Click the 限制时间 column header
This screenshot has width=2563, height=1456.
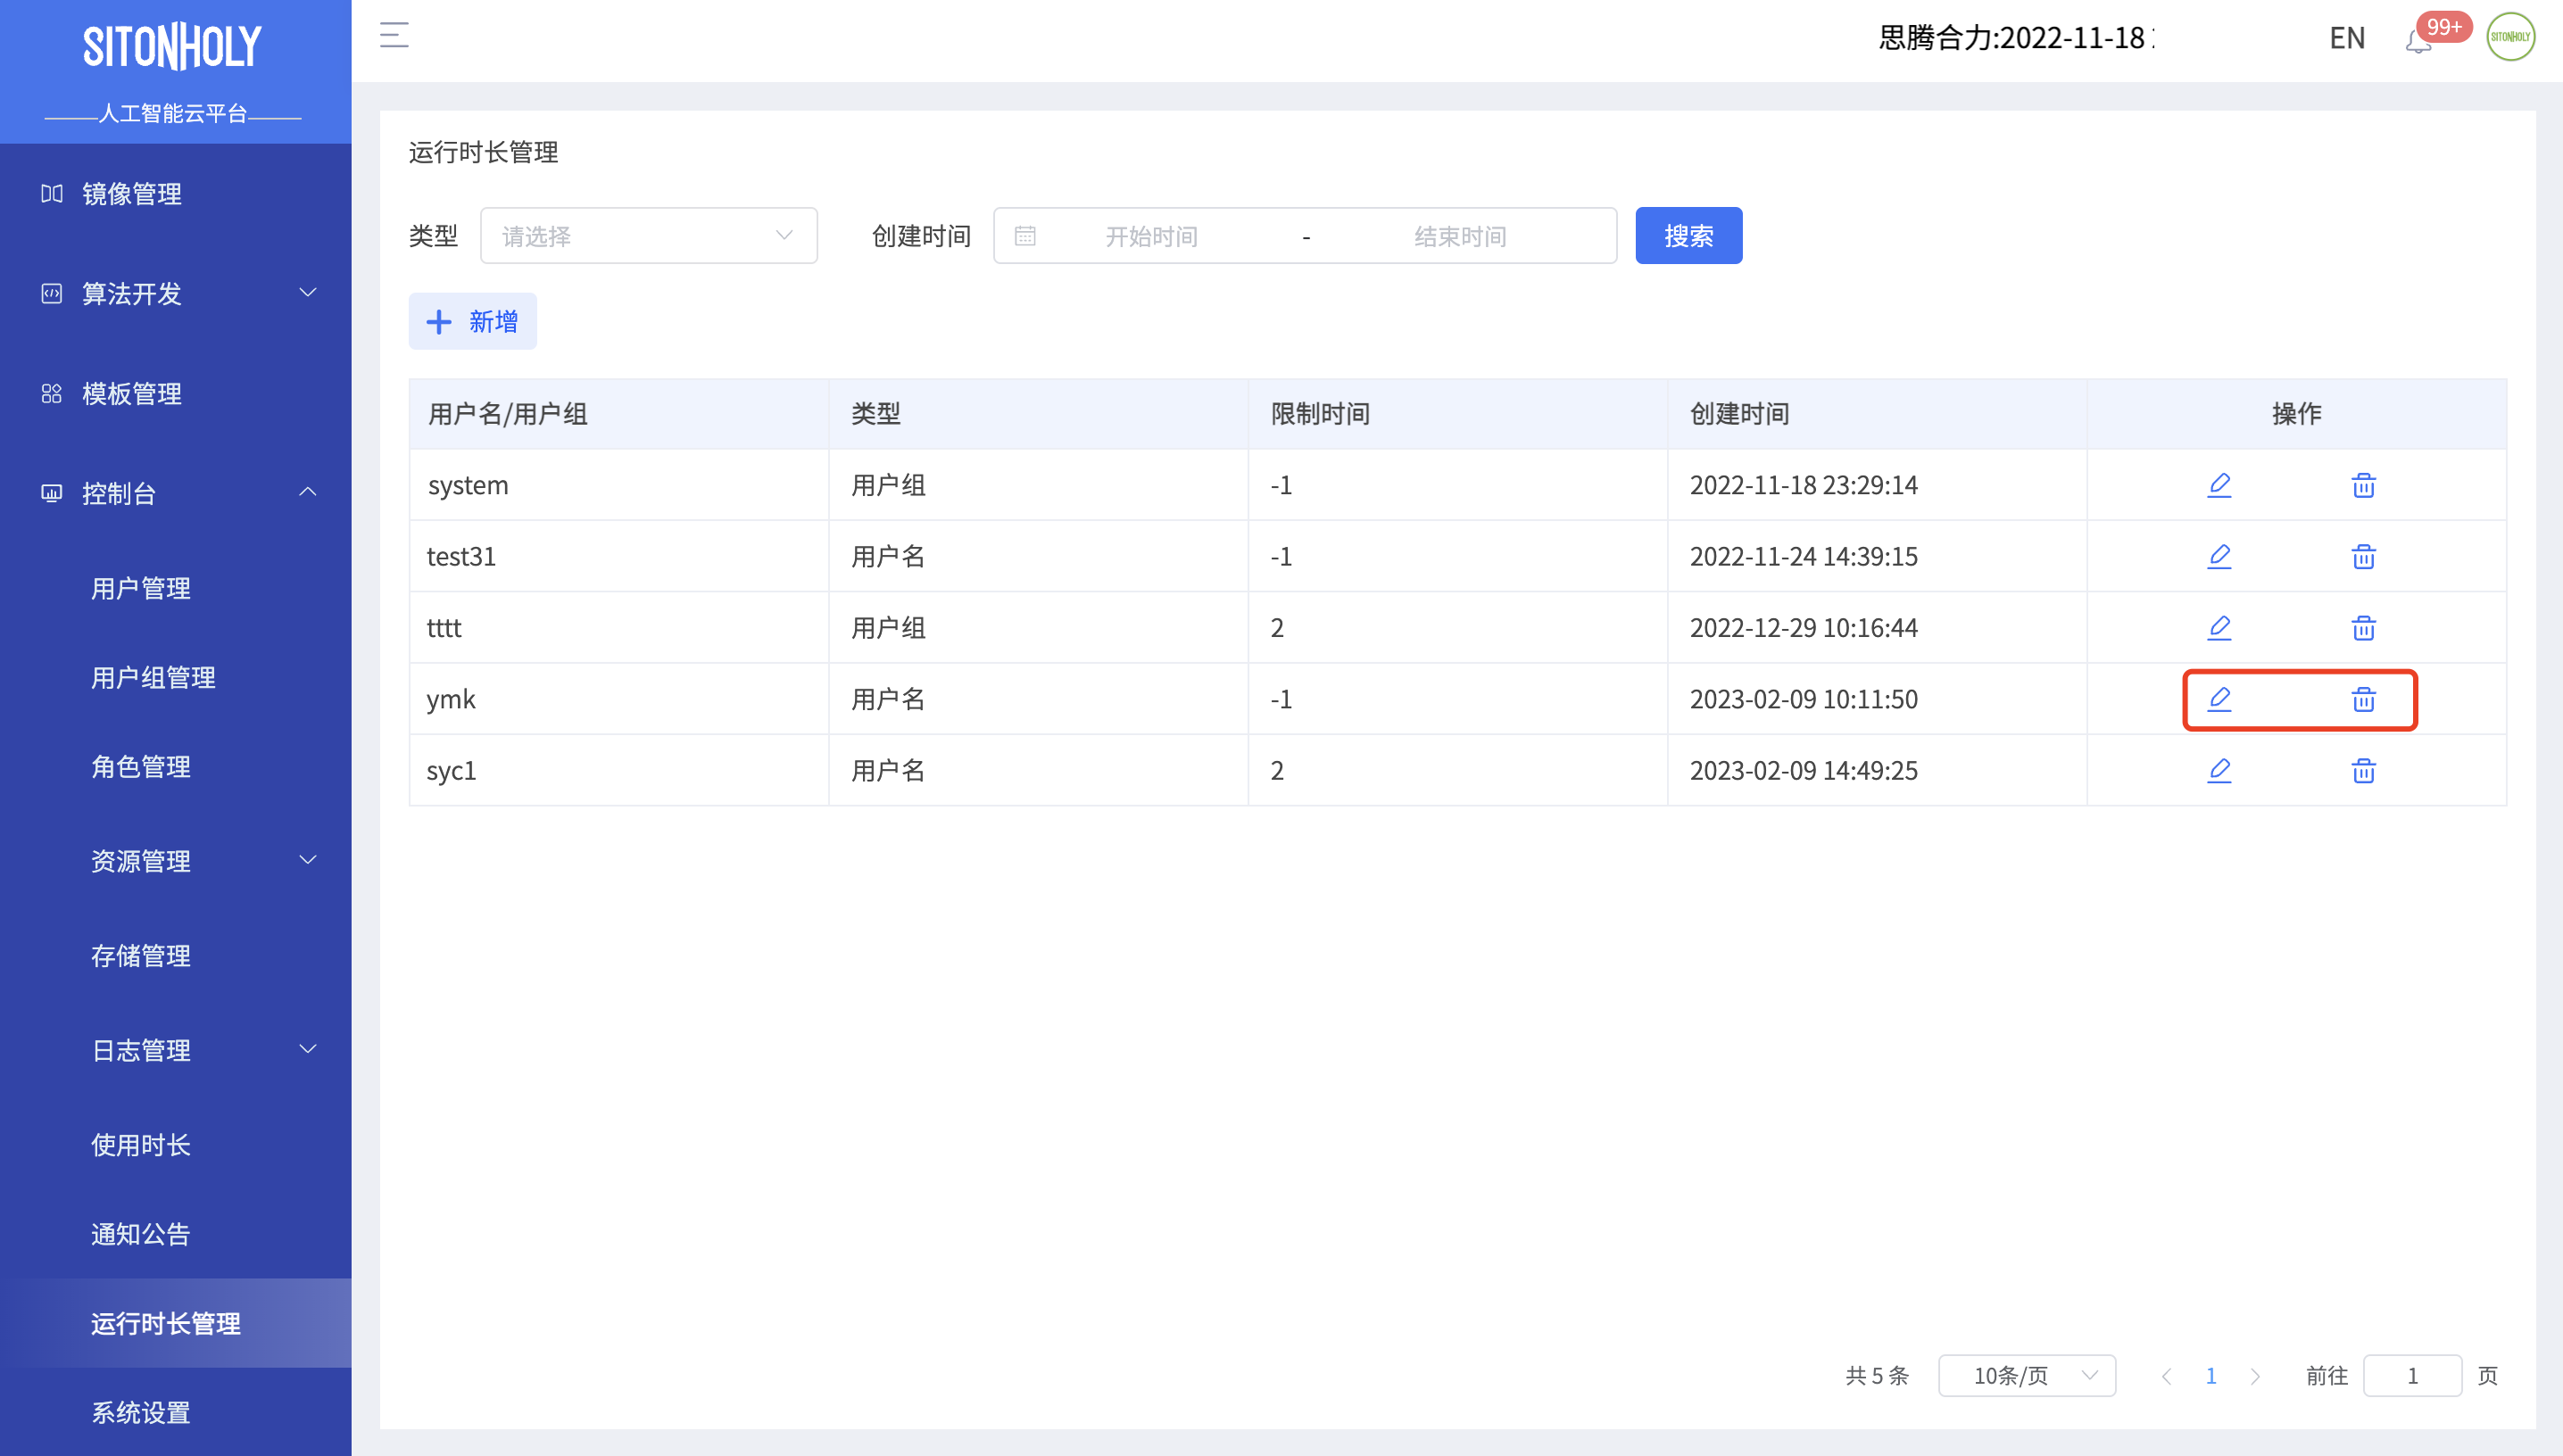click(x=1320, y=414)
